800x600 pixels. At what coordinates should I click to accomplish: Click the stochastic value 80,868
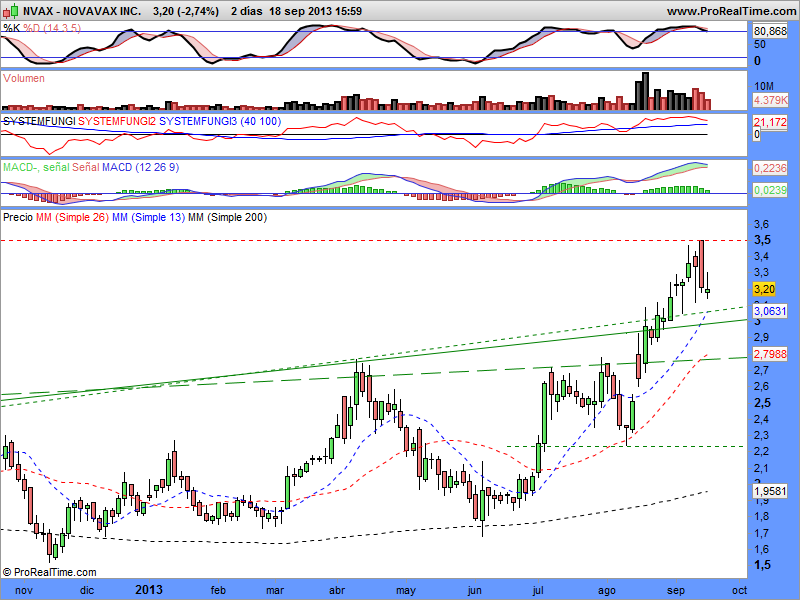[x=770, y=31]
